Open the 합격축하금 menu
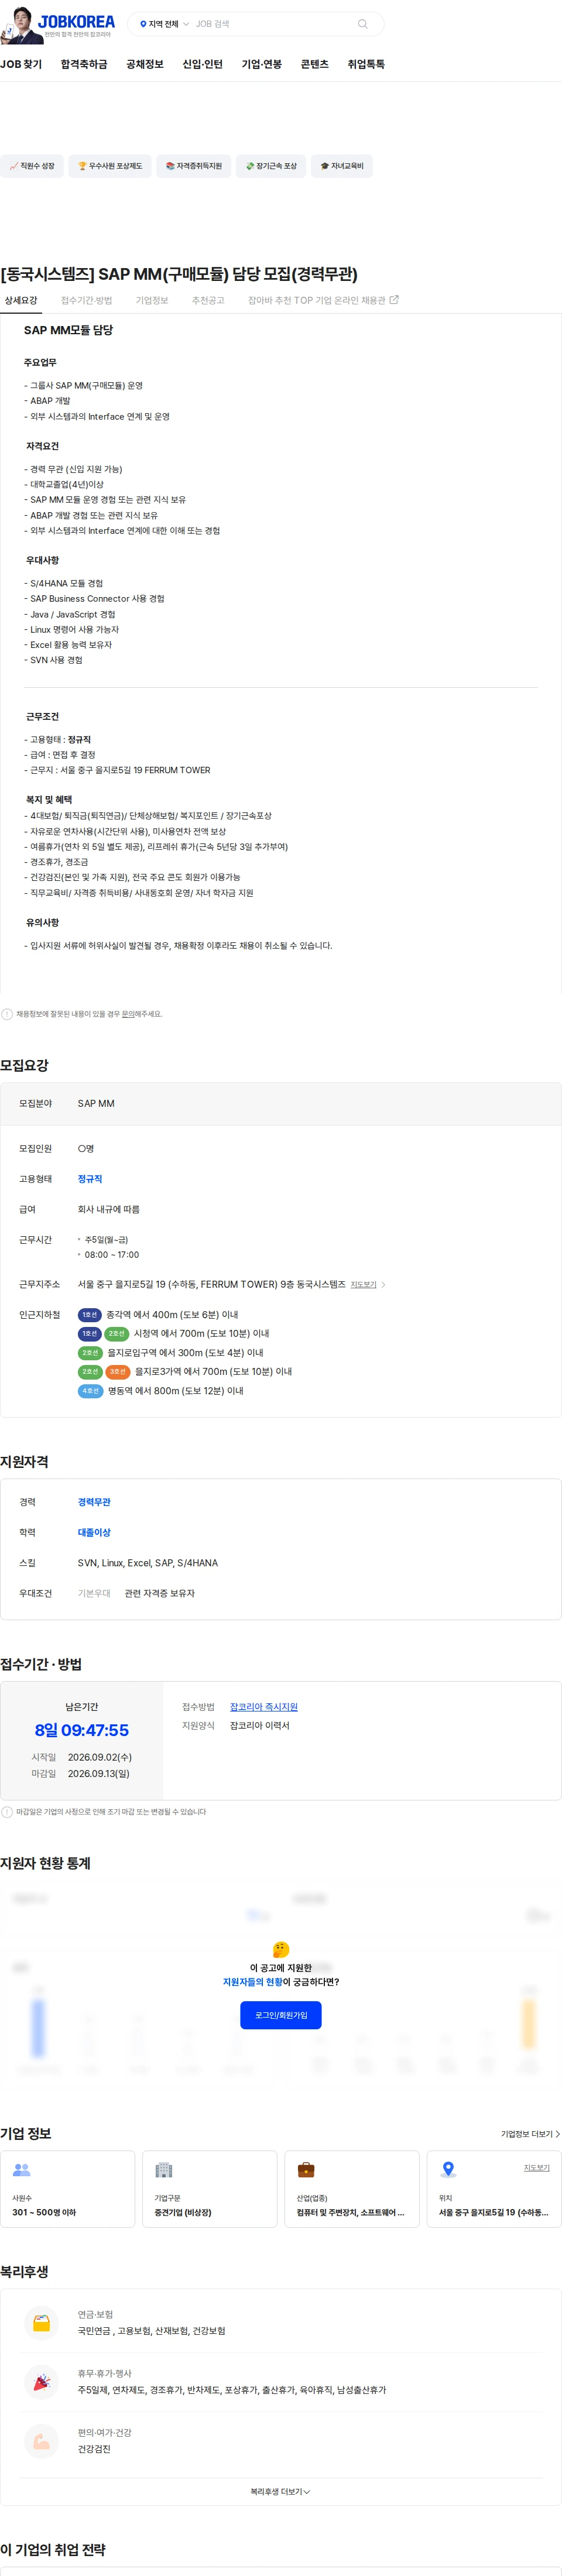Screen dimensions: 562x2576 84,64
